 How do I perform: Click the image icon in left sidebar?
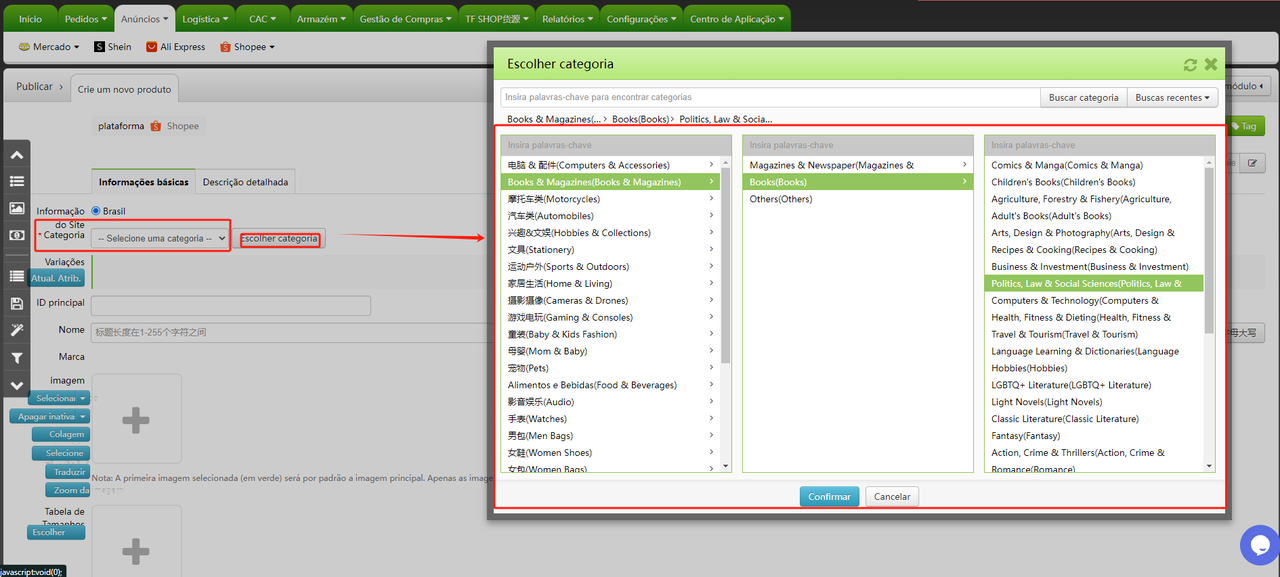[x=17, y=208]
